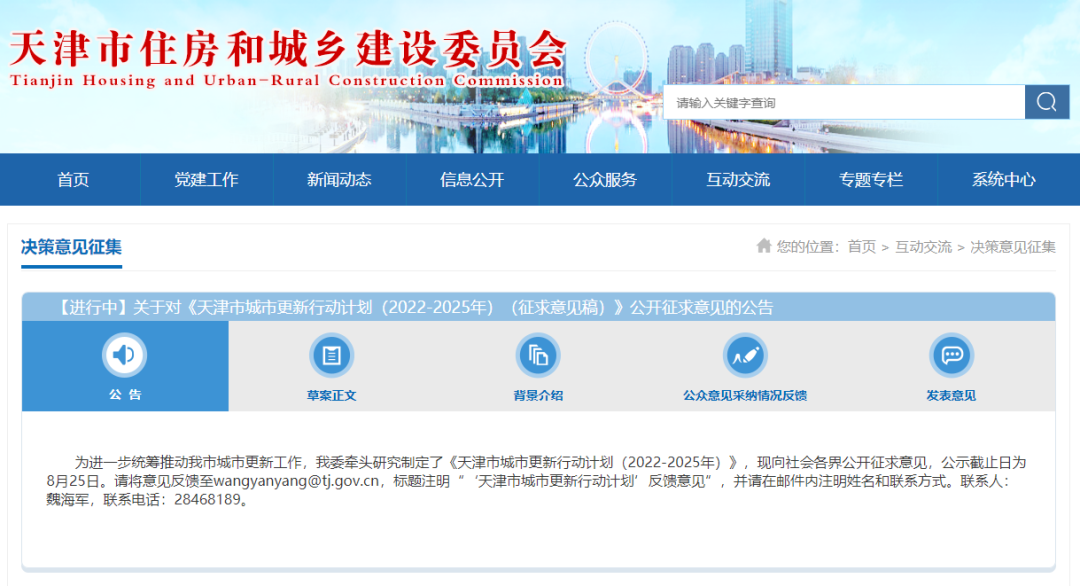Viewport: 1080px width, 586px height.
Task: Switch to the 公告 tab label
Action: pos(125,395)
